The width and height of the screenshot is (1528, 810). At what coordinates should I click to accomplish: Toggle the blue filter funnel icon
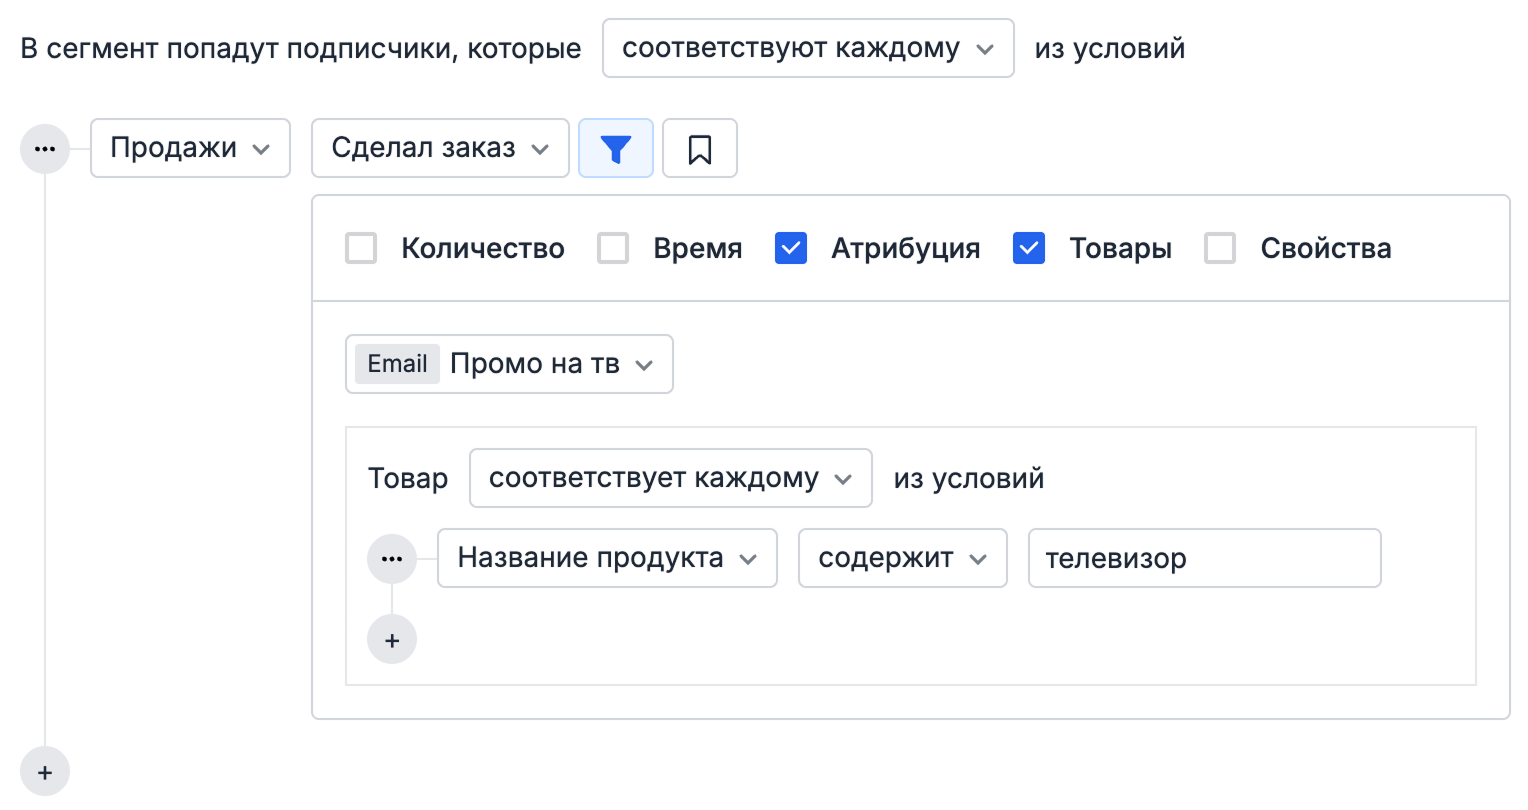[616, 148]
